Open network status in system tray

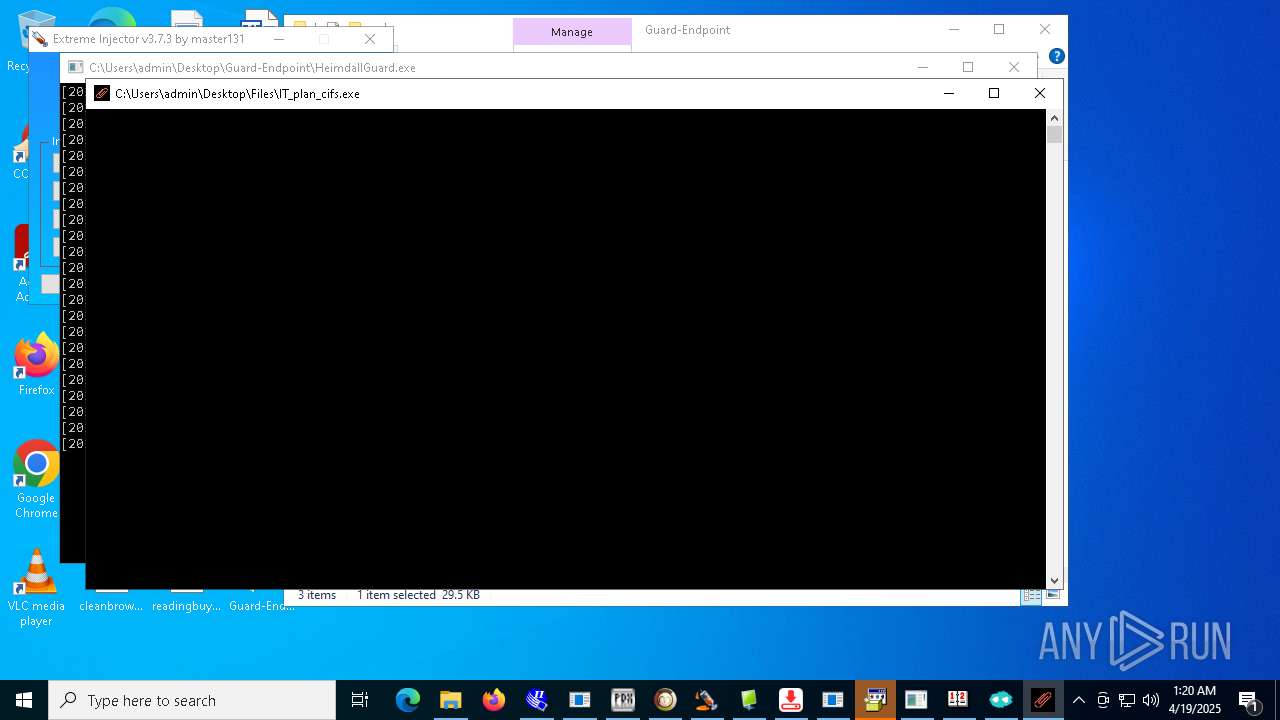[x=1127, y=700]
